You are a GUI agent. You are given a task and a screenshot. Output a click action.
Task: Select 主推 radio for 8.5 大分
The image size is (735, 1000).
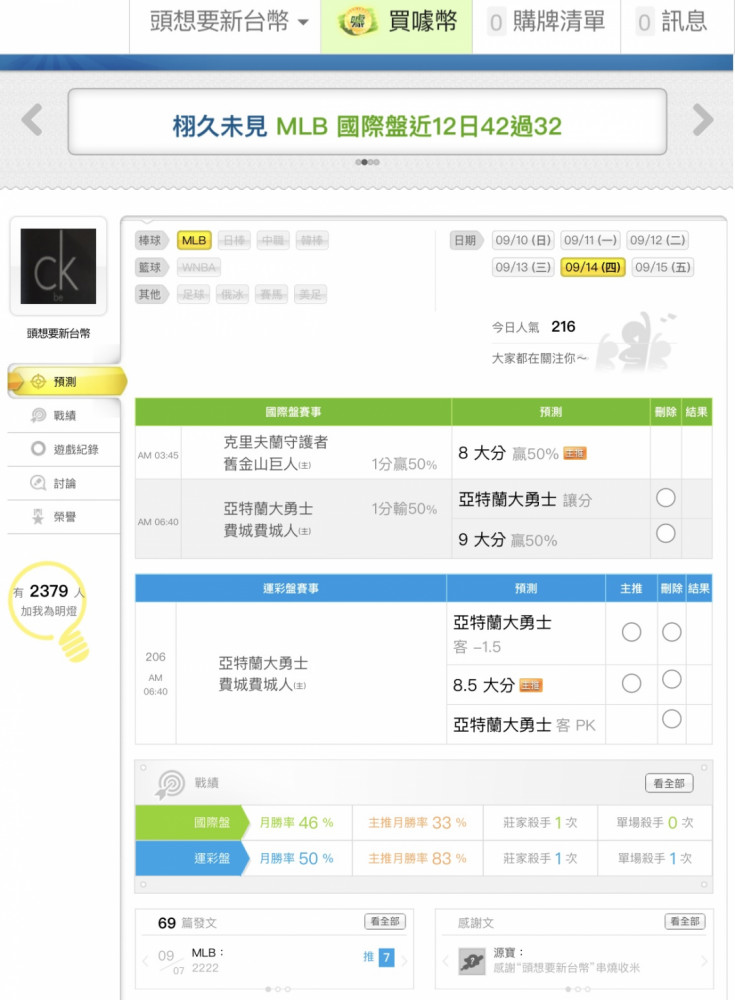pos(631,683)
